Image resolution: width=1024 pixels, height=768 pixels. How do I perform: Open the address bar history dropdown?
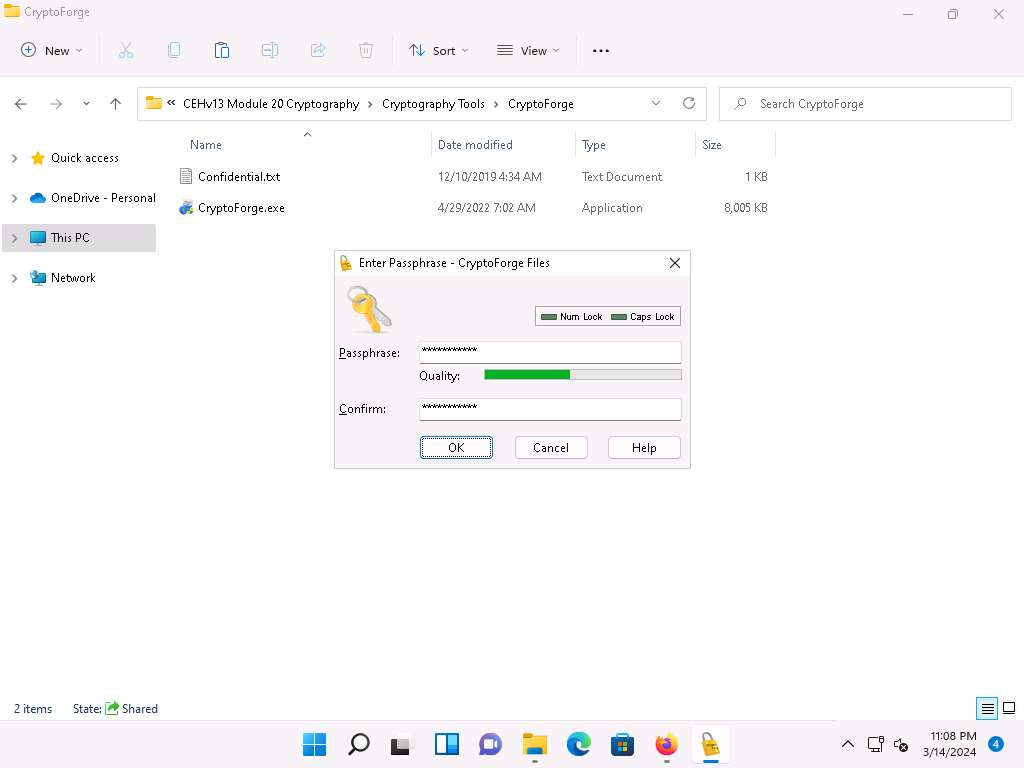656,103
